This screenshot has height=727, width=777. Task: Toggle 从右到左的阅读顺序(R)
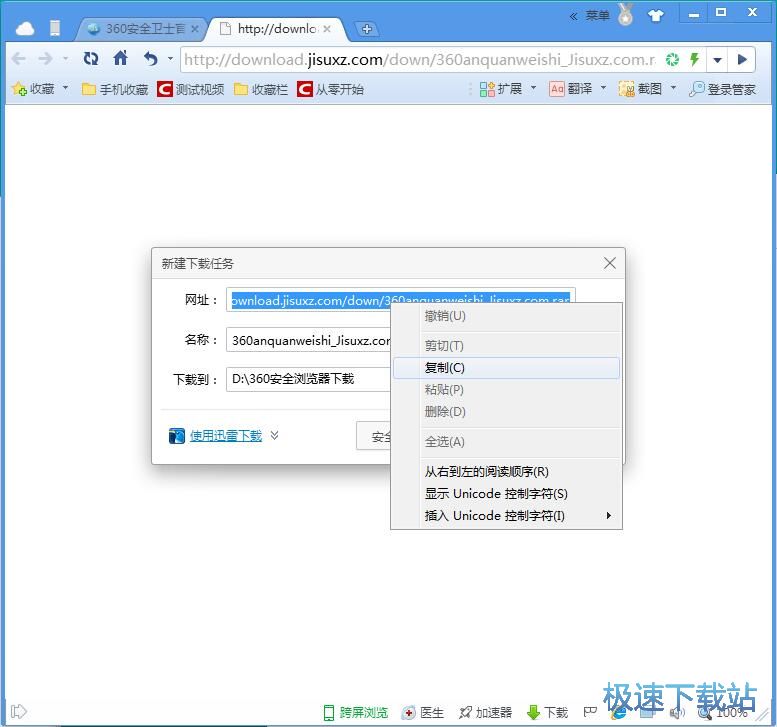[506, 472]
